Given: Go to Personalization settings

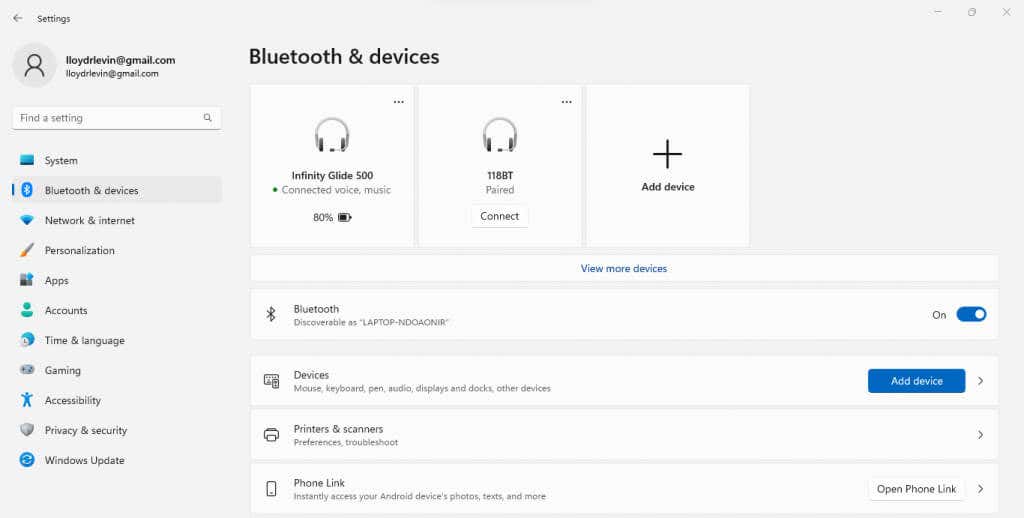Looking at the screenshot, I should tap(117, 250).
